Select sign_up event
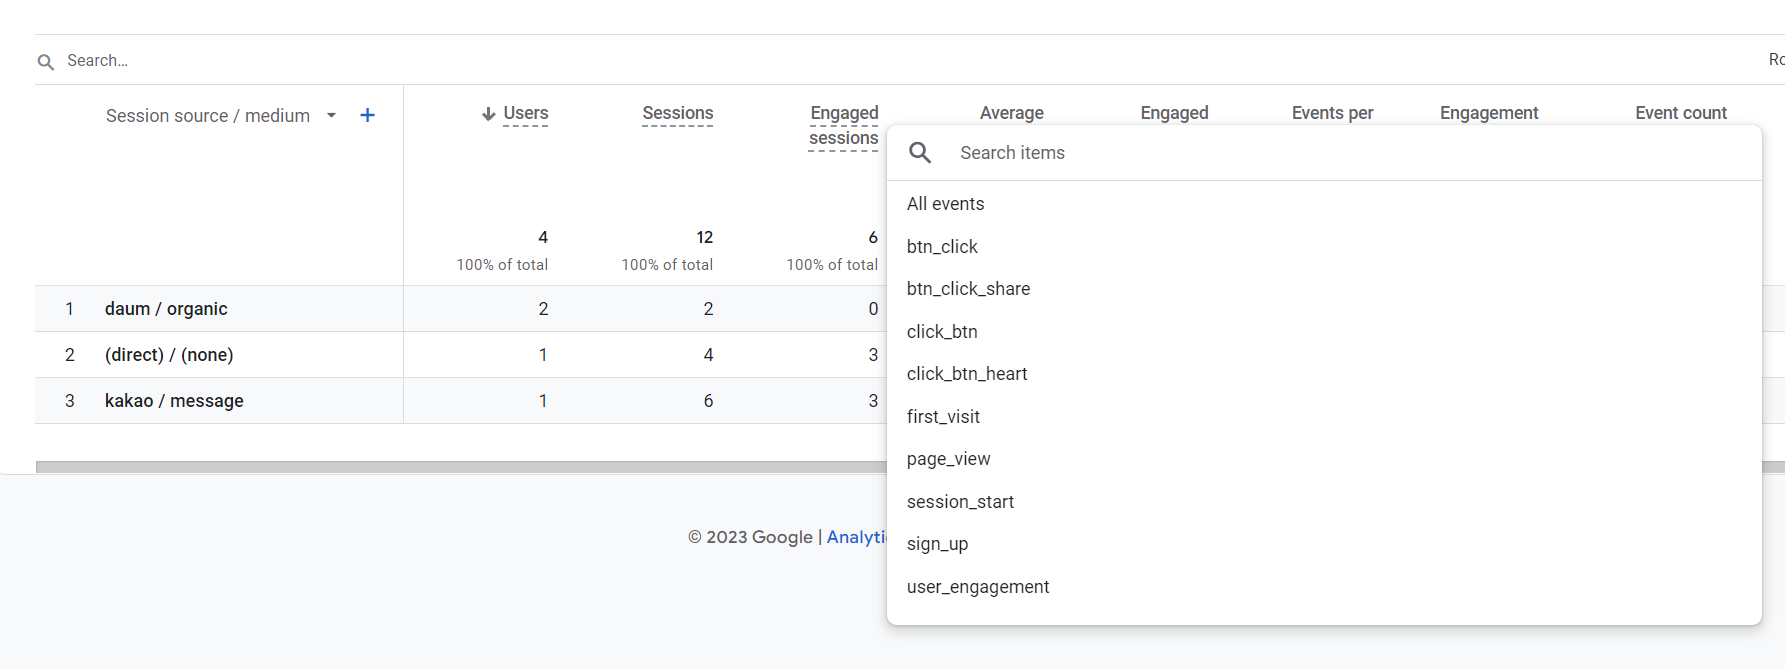1785x669 pixels. tap(937, 544)
